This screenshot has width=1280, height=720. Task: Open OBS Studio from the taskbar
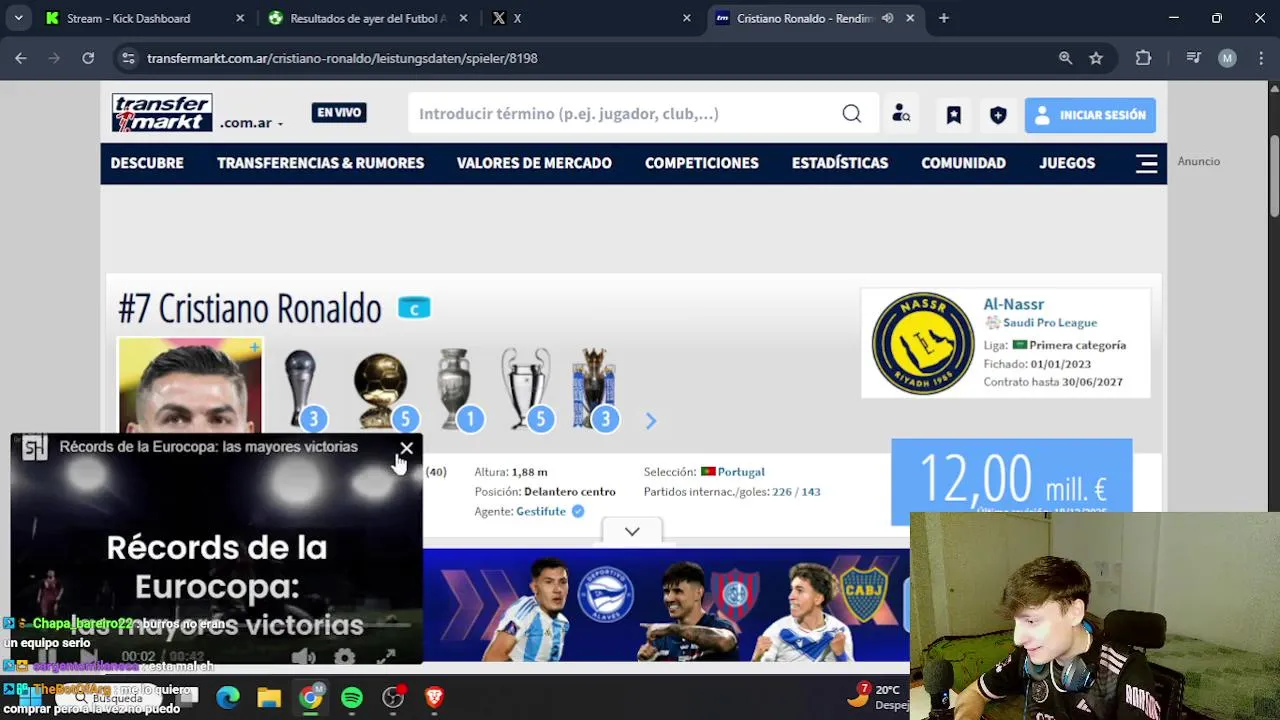393,697
